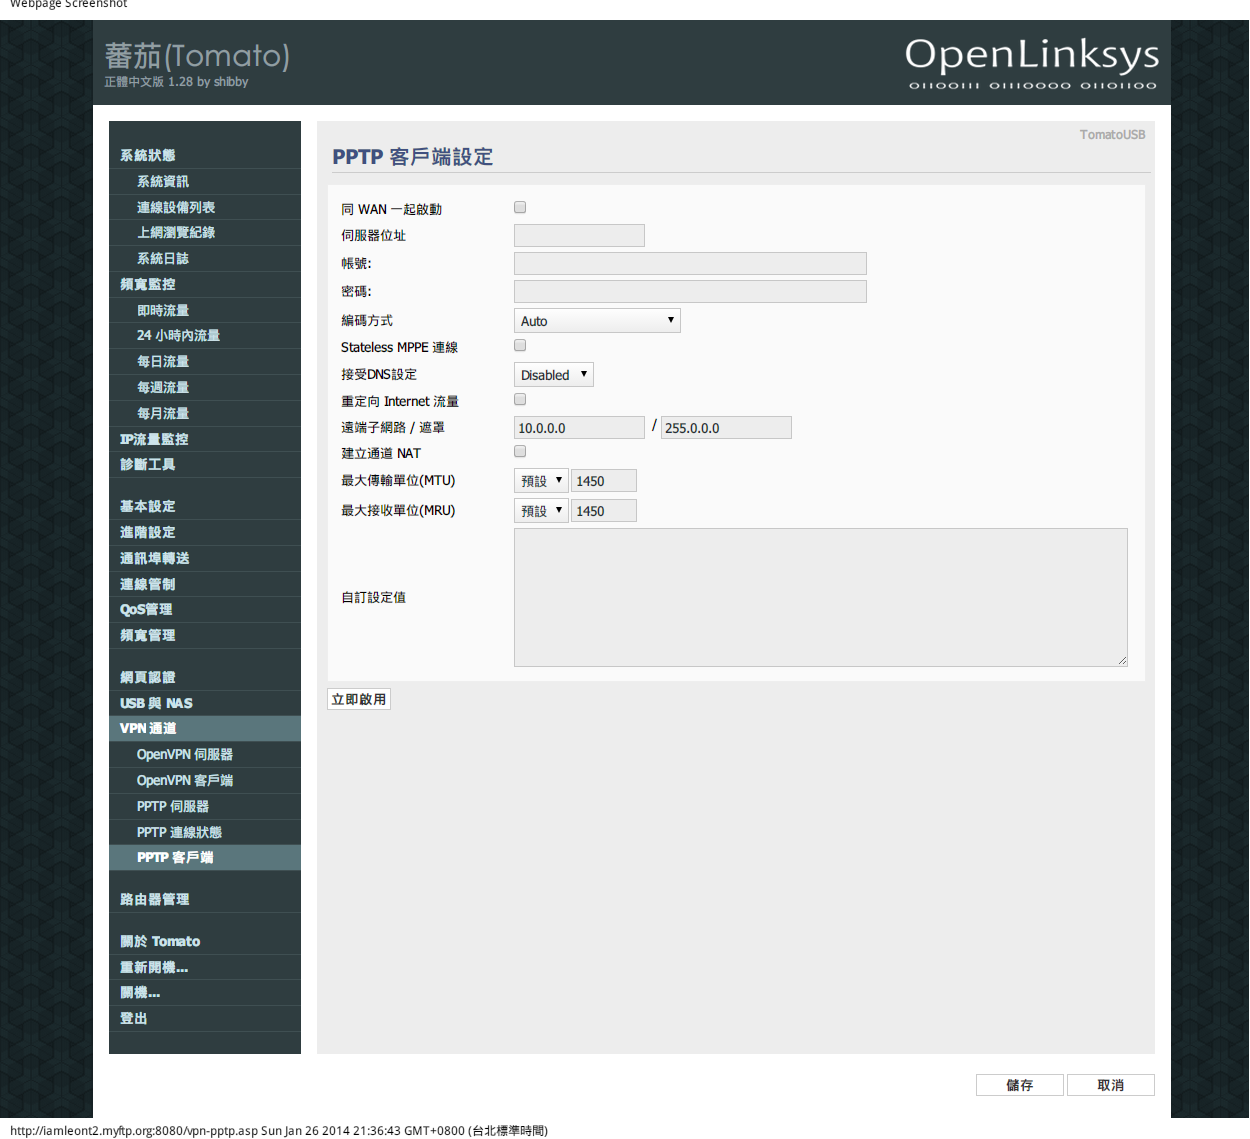Open the 編碼方式 Auto dropdown

(597, 321)
